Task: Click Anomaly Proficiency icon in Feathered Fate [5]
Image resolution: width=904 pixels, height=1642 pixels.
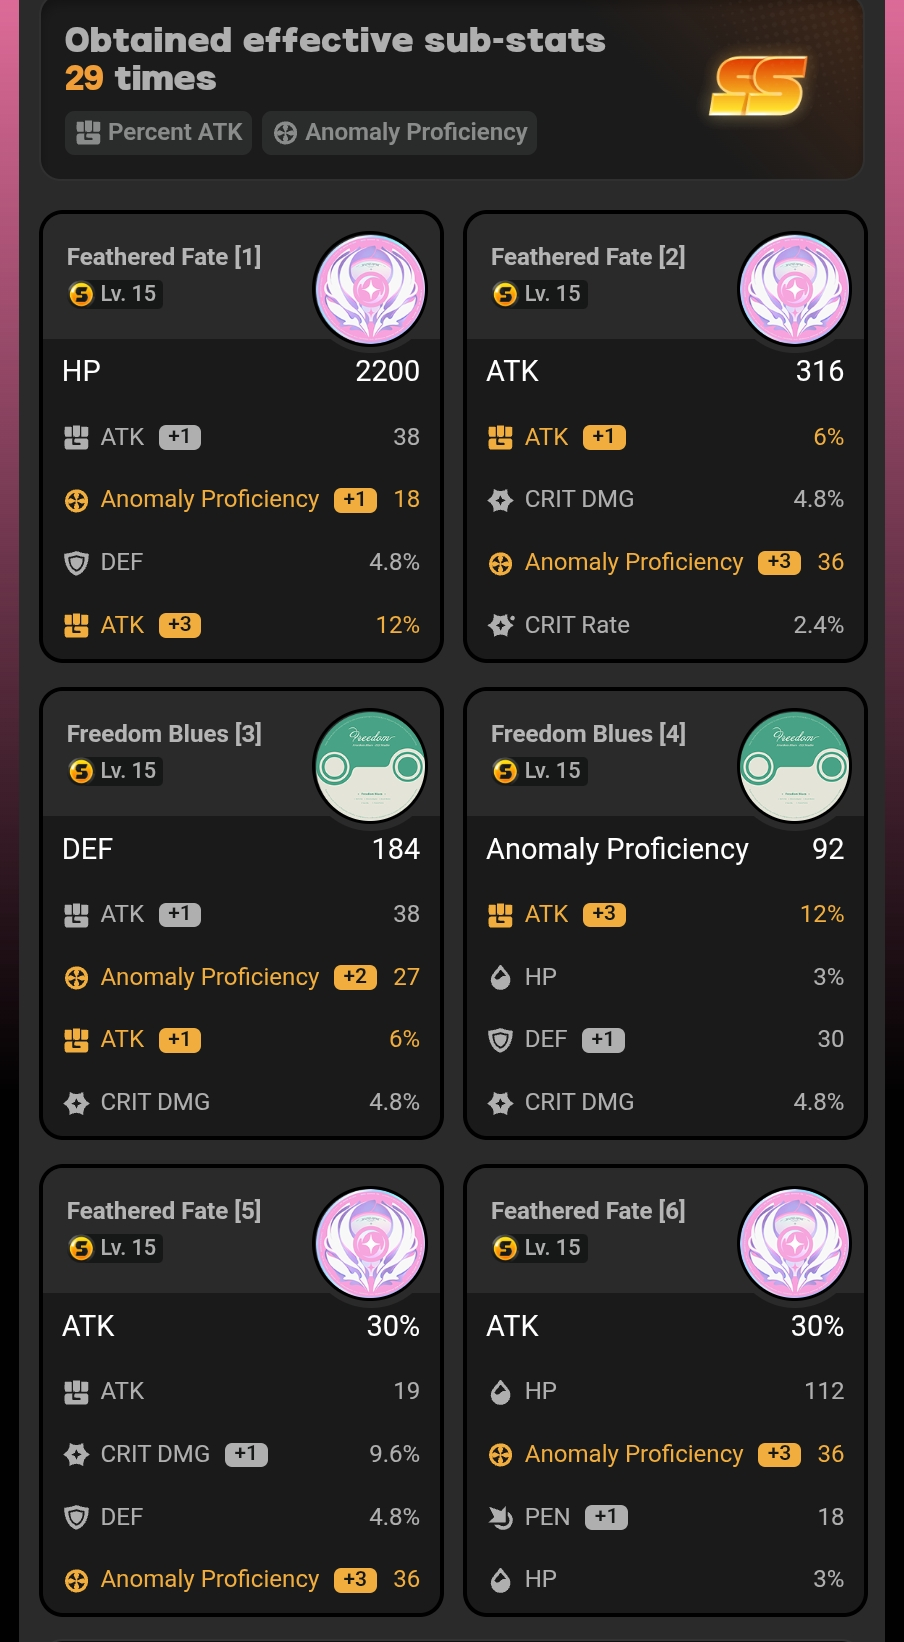Action: (76, 1580)
